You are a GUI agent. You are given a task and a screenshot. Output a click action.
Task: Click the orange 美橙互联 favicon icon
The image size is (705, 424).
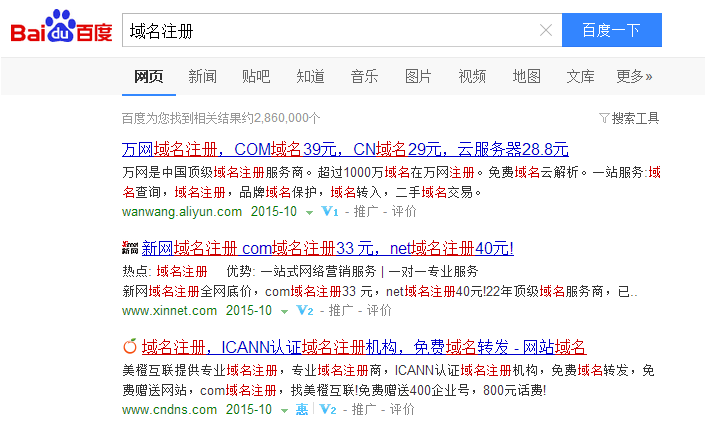pos(130,346)
